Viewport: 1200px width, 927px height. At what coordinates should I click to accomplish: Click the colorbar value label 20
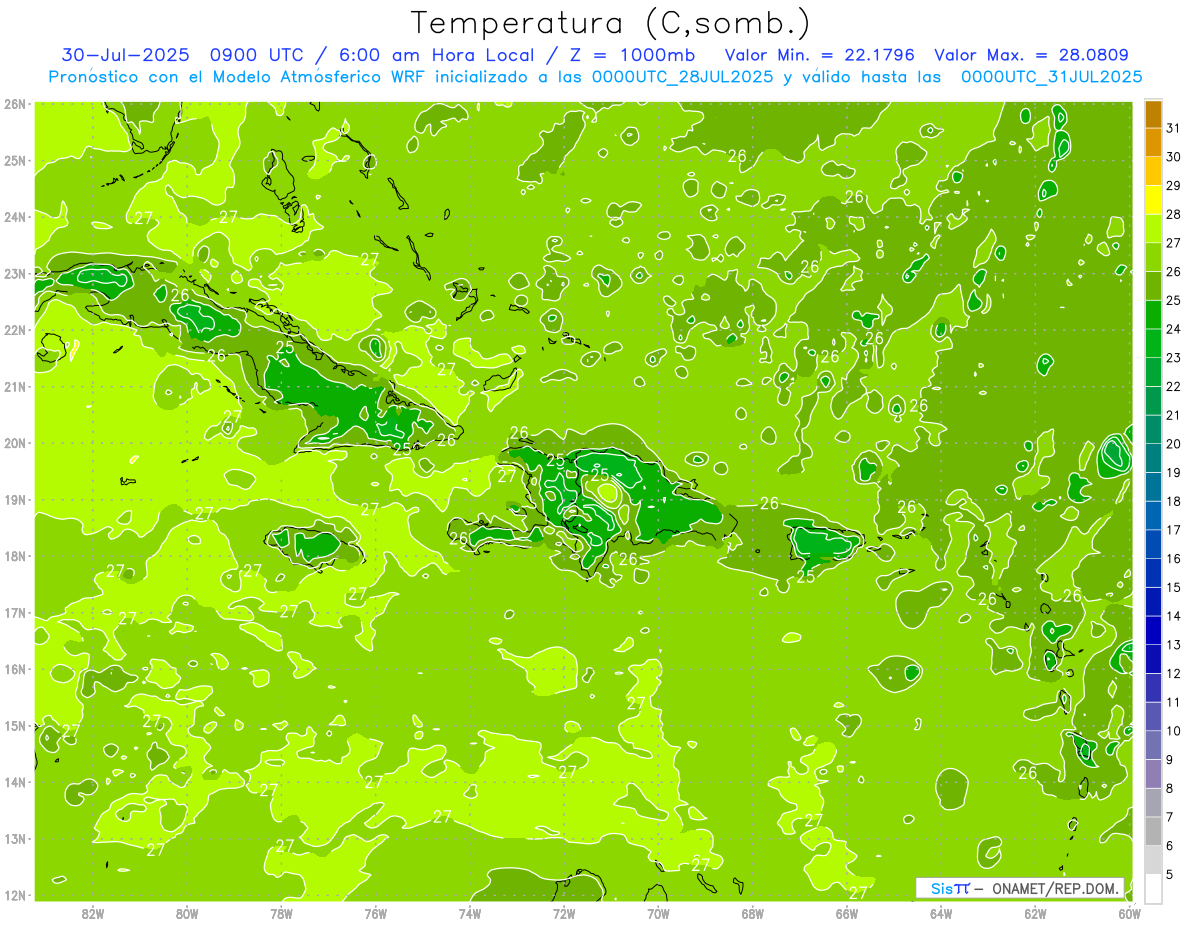click(1173, 444)
